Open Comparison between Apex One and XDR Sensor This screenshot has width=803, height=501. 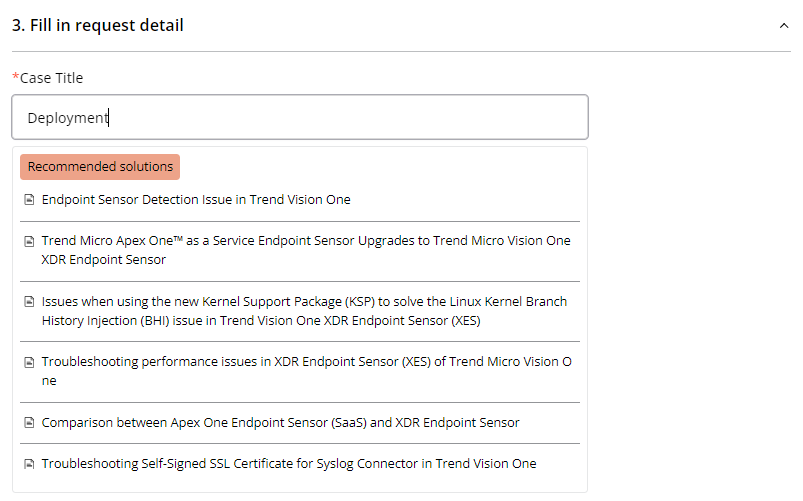[280, 423]
